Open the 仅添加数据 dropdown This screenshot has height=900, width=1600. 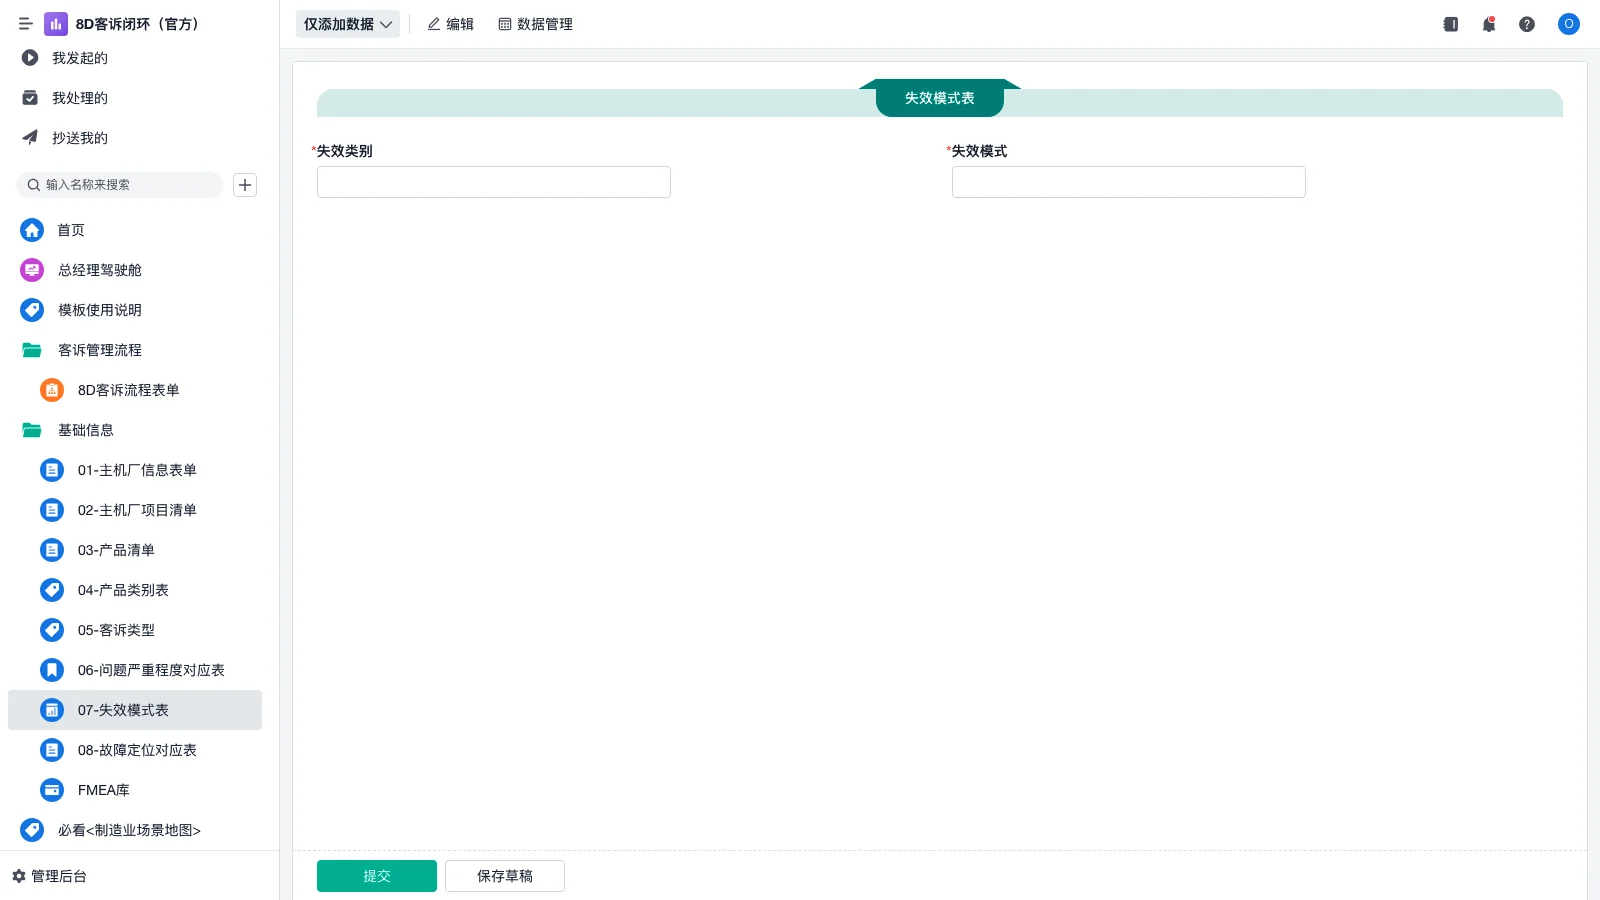pos(347,24)
